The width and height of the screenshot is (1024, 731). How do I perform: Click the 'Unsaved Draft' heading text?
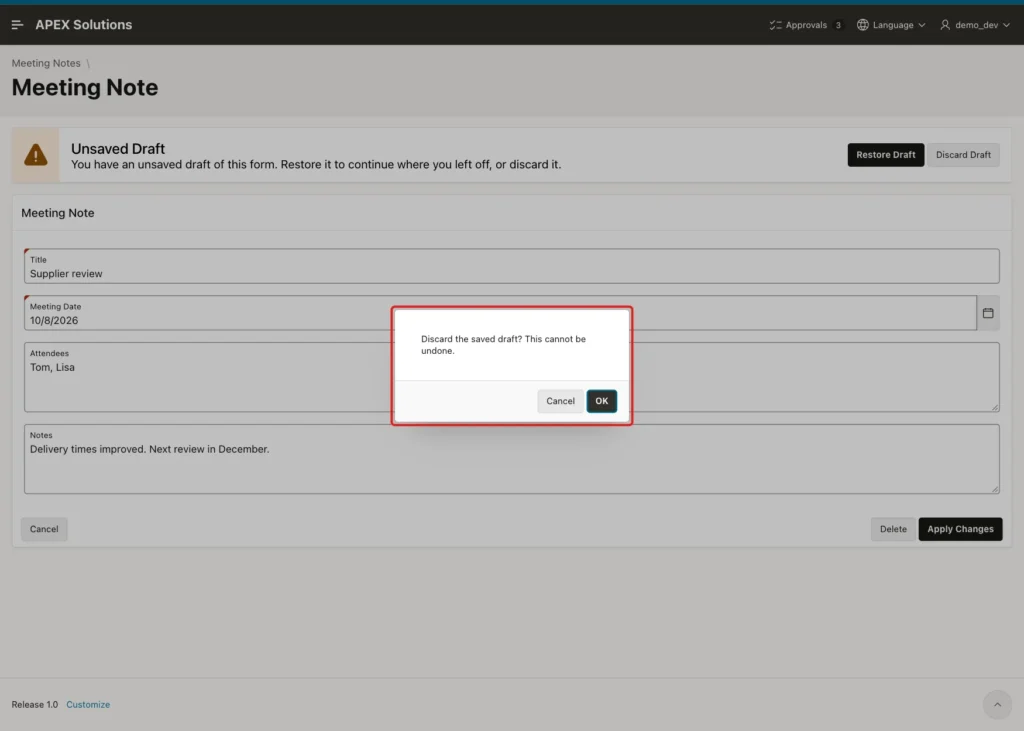pyautogui.click(x=118, y=148)
